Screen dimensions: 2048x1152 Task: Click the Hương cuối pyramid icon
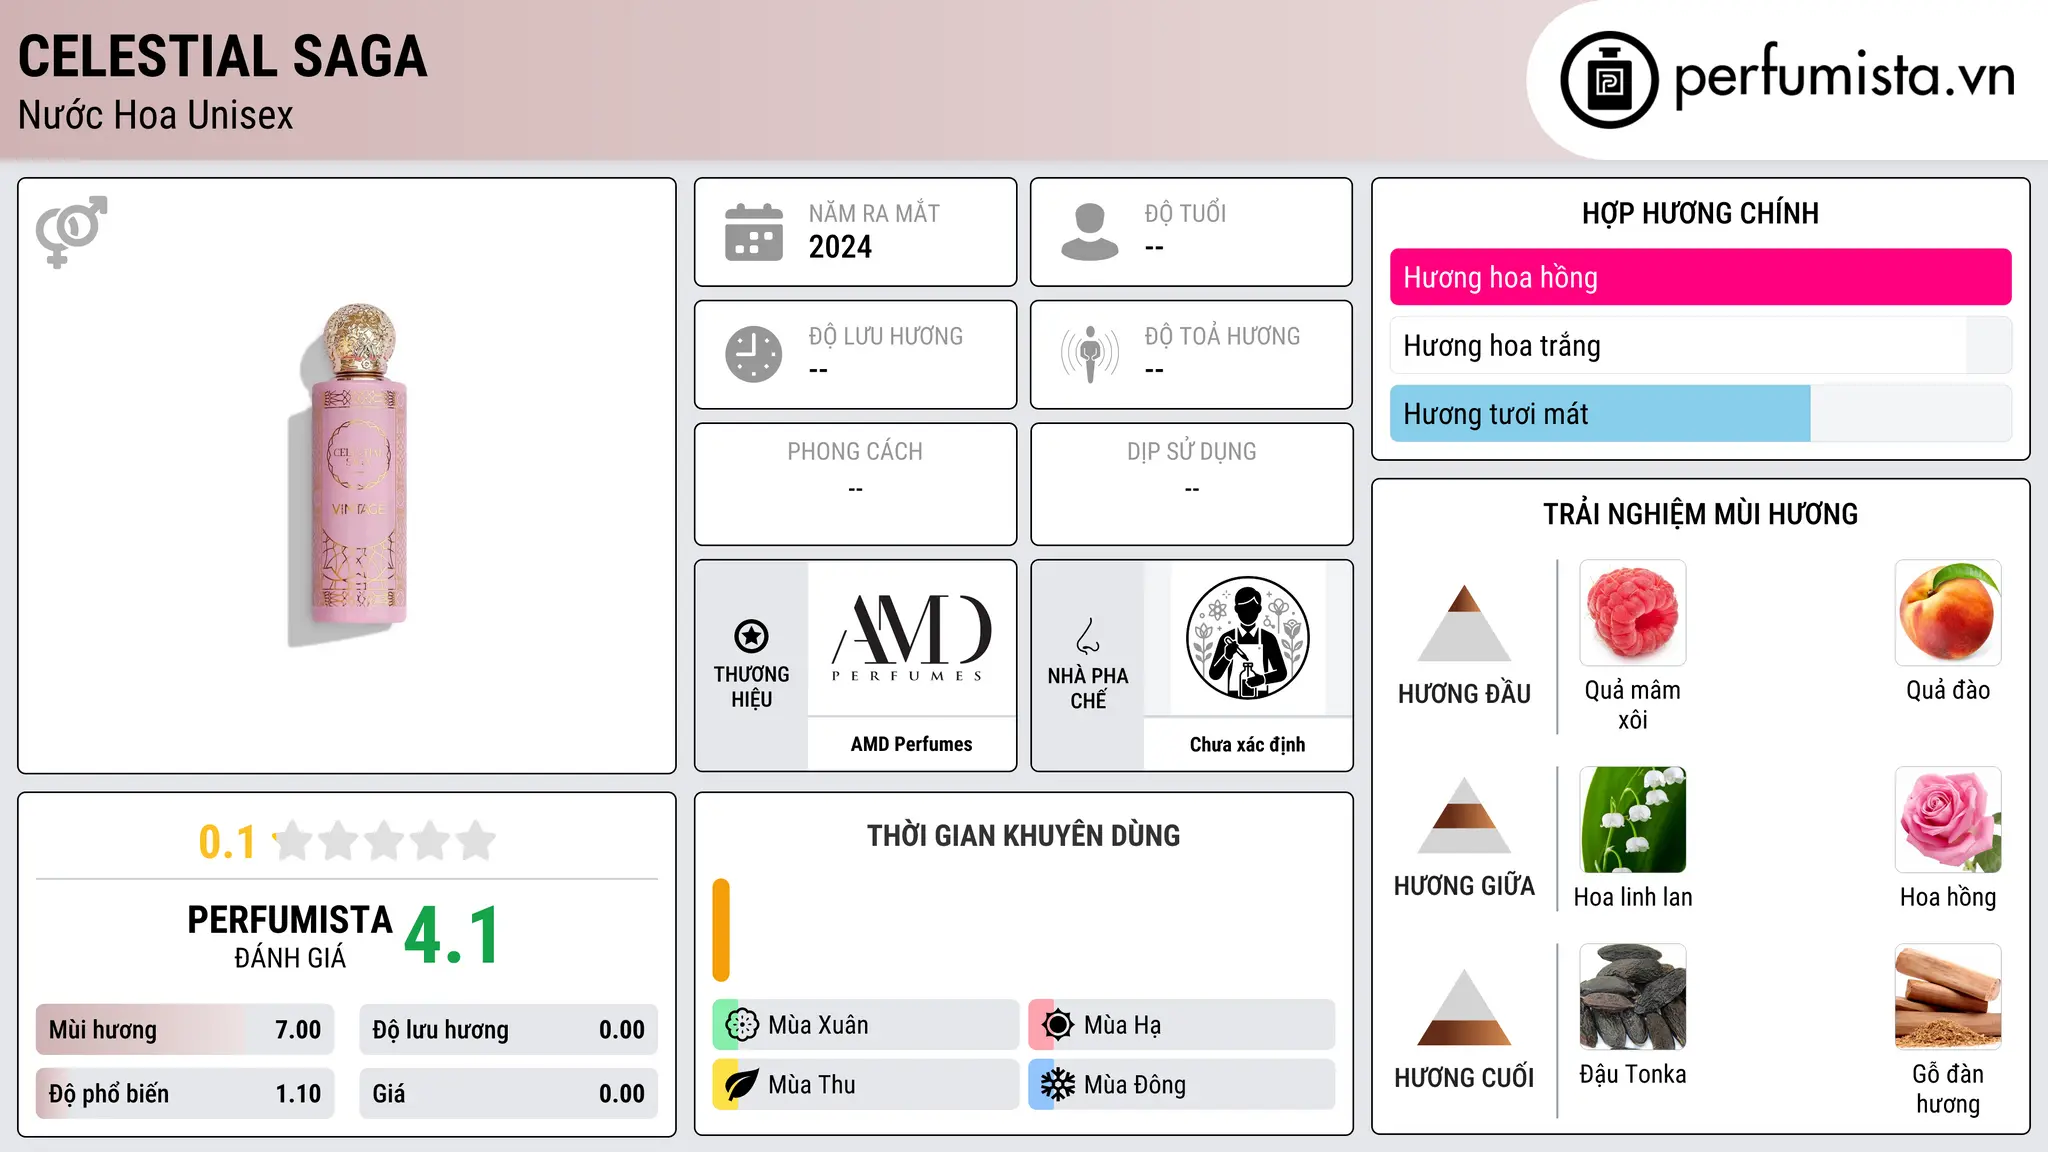click(x=1464, y=1007)
